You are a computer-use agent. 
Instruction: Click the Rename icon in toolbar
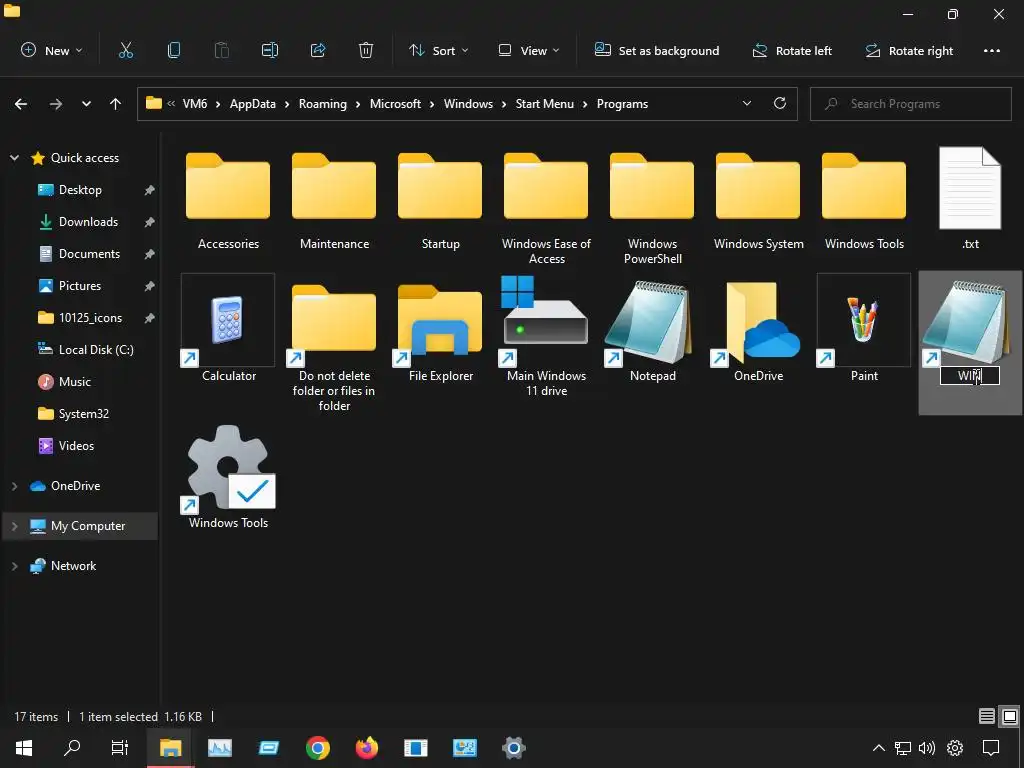(270, 50)
